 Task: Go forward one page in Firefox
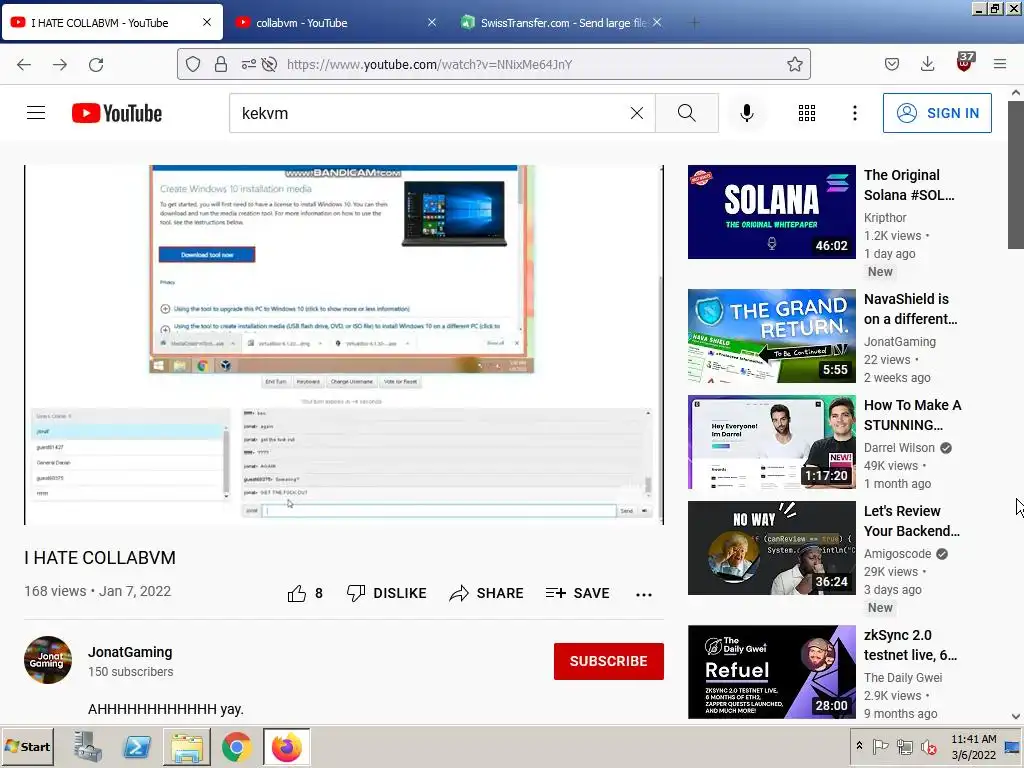[60, 64]
